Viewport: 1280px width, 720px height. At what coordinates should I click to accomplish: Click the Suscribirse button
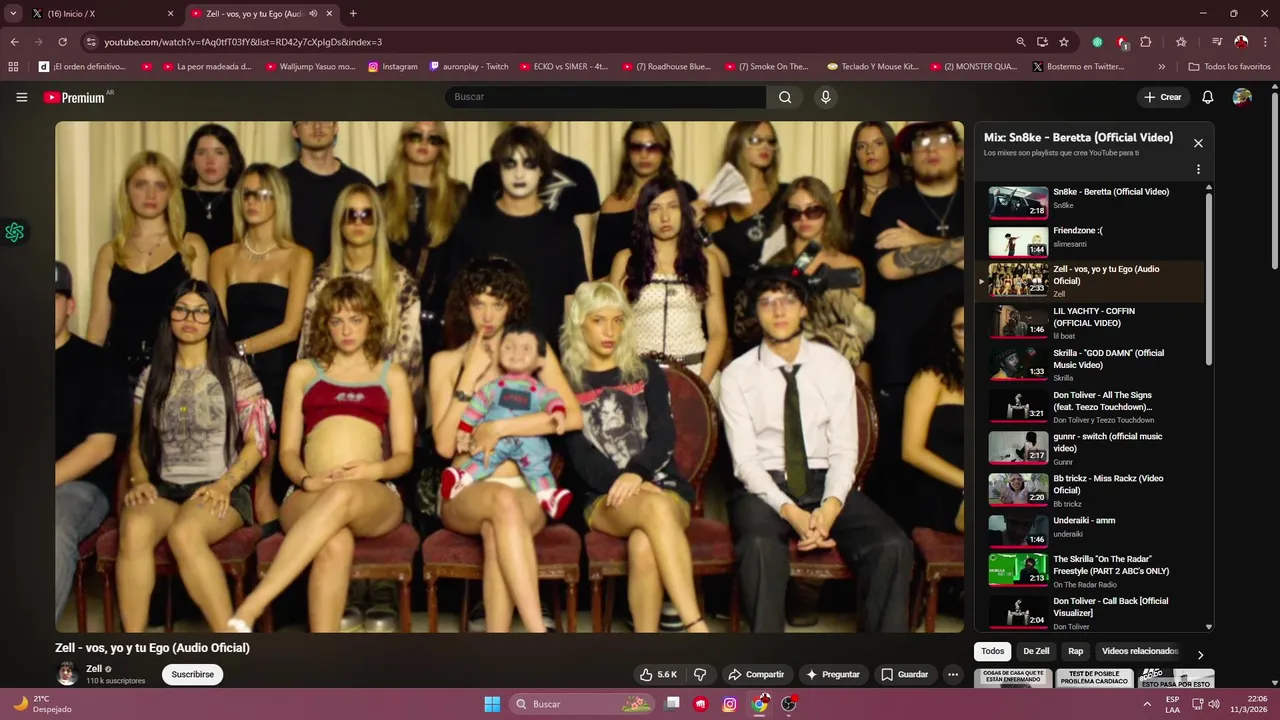(192, 674)
